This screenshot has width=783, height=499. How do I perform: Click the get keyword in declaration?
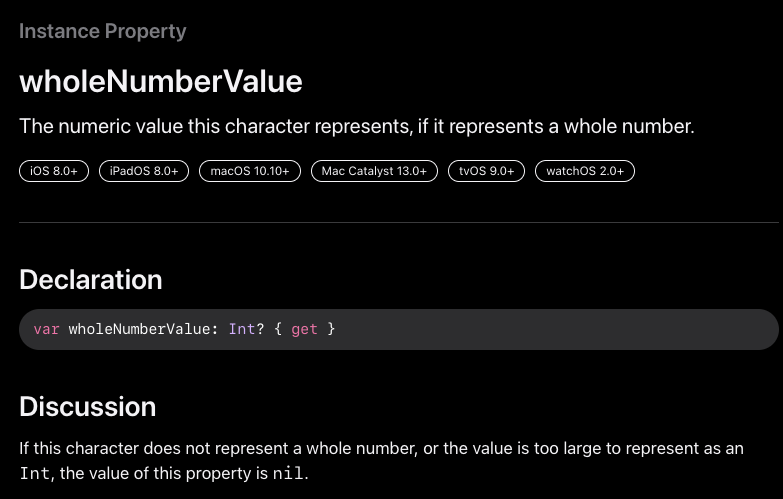point(304,330)
